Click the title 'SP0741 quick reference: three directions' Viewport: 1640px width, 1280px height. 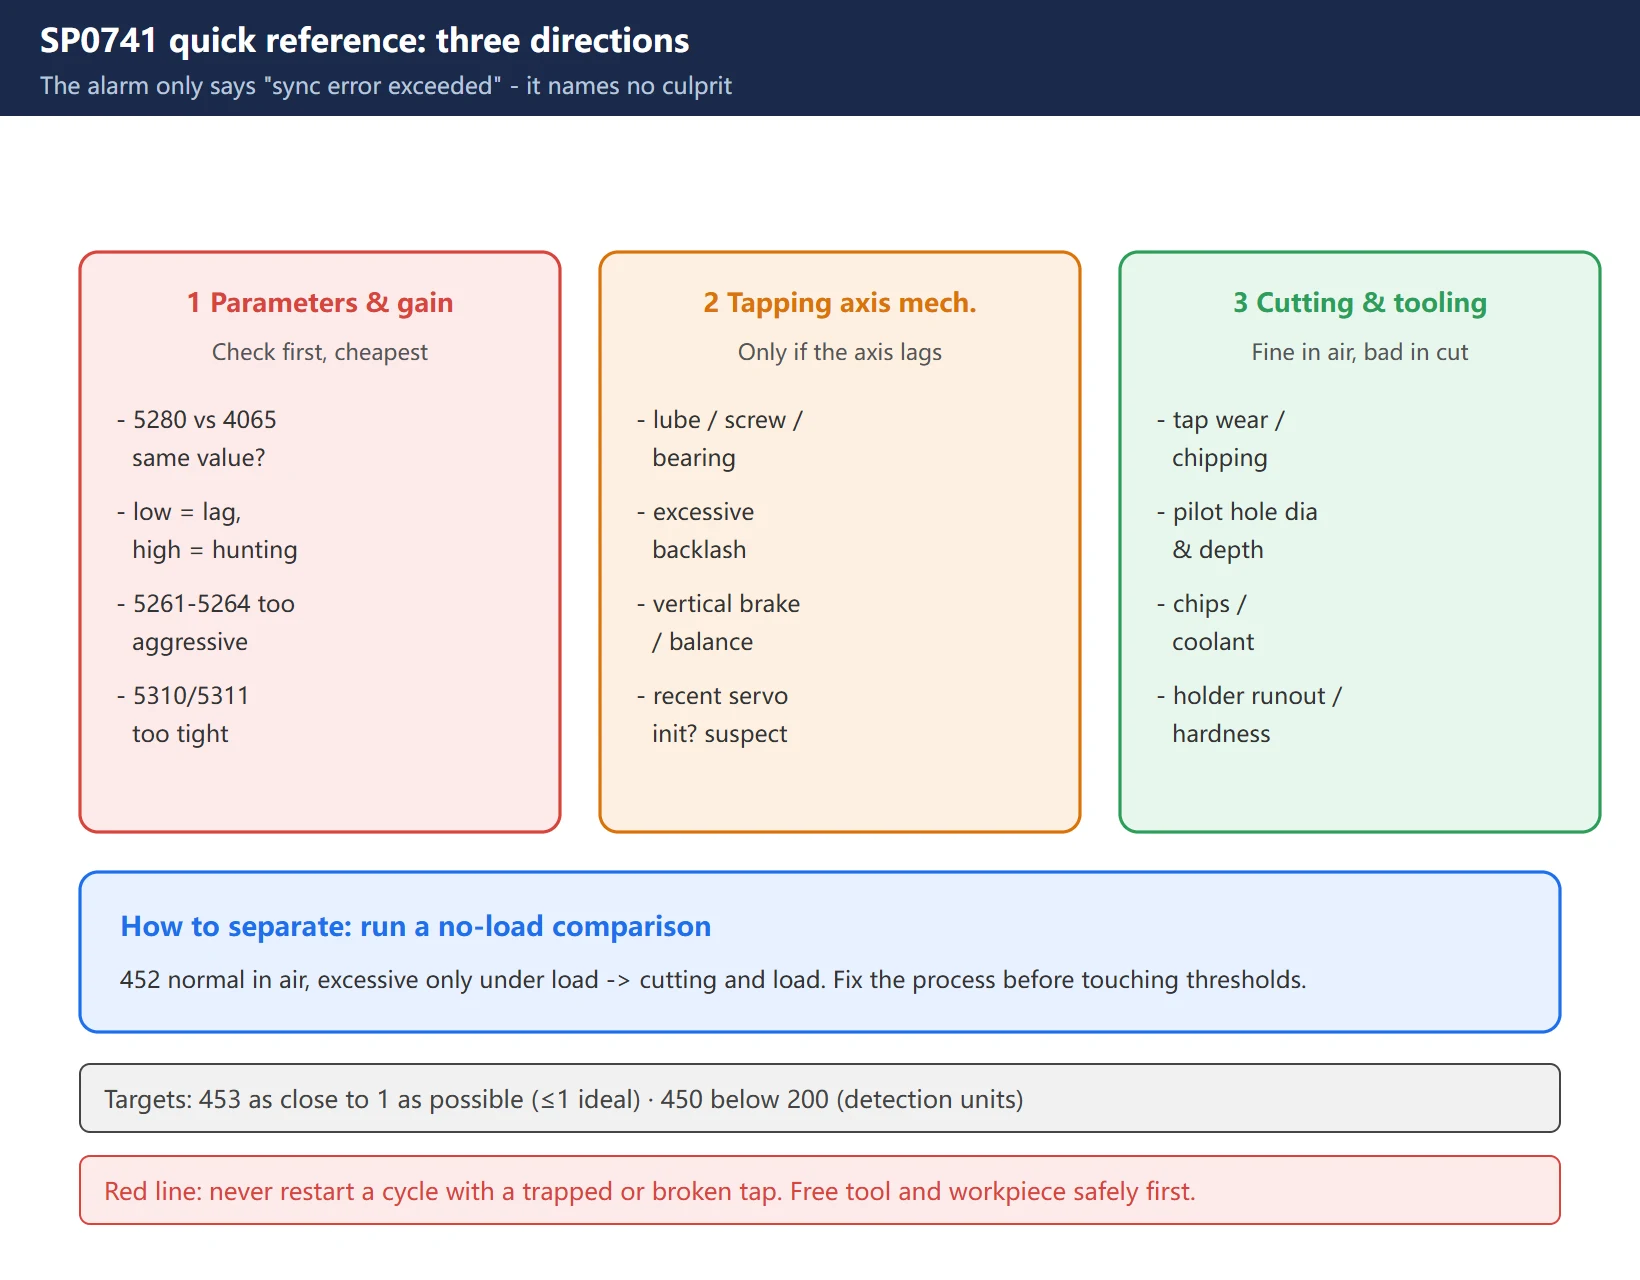364,41
